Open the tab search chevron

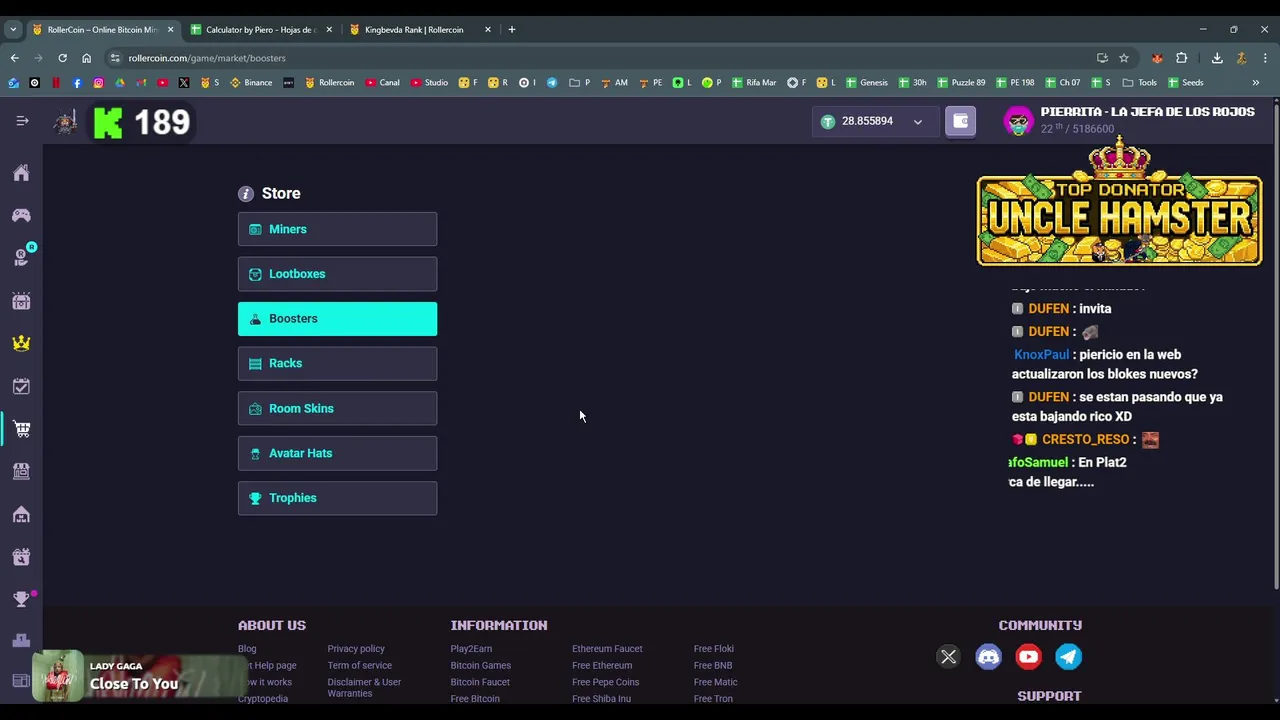tap(13, 30)
